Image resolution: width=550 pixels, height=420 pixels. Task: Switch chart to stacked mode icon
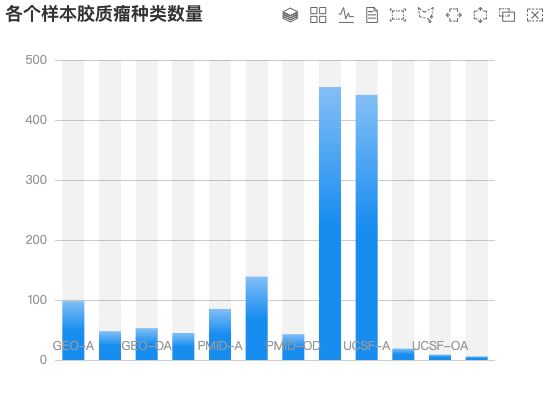pyautogui.click(x=290, y=15)
